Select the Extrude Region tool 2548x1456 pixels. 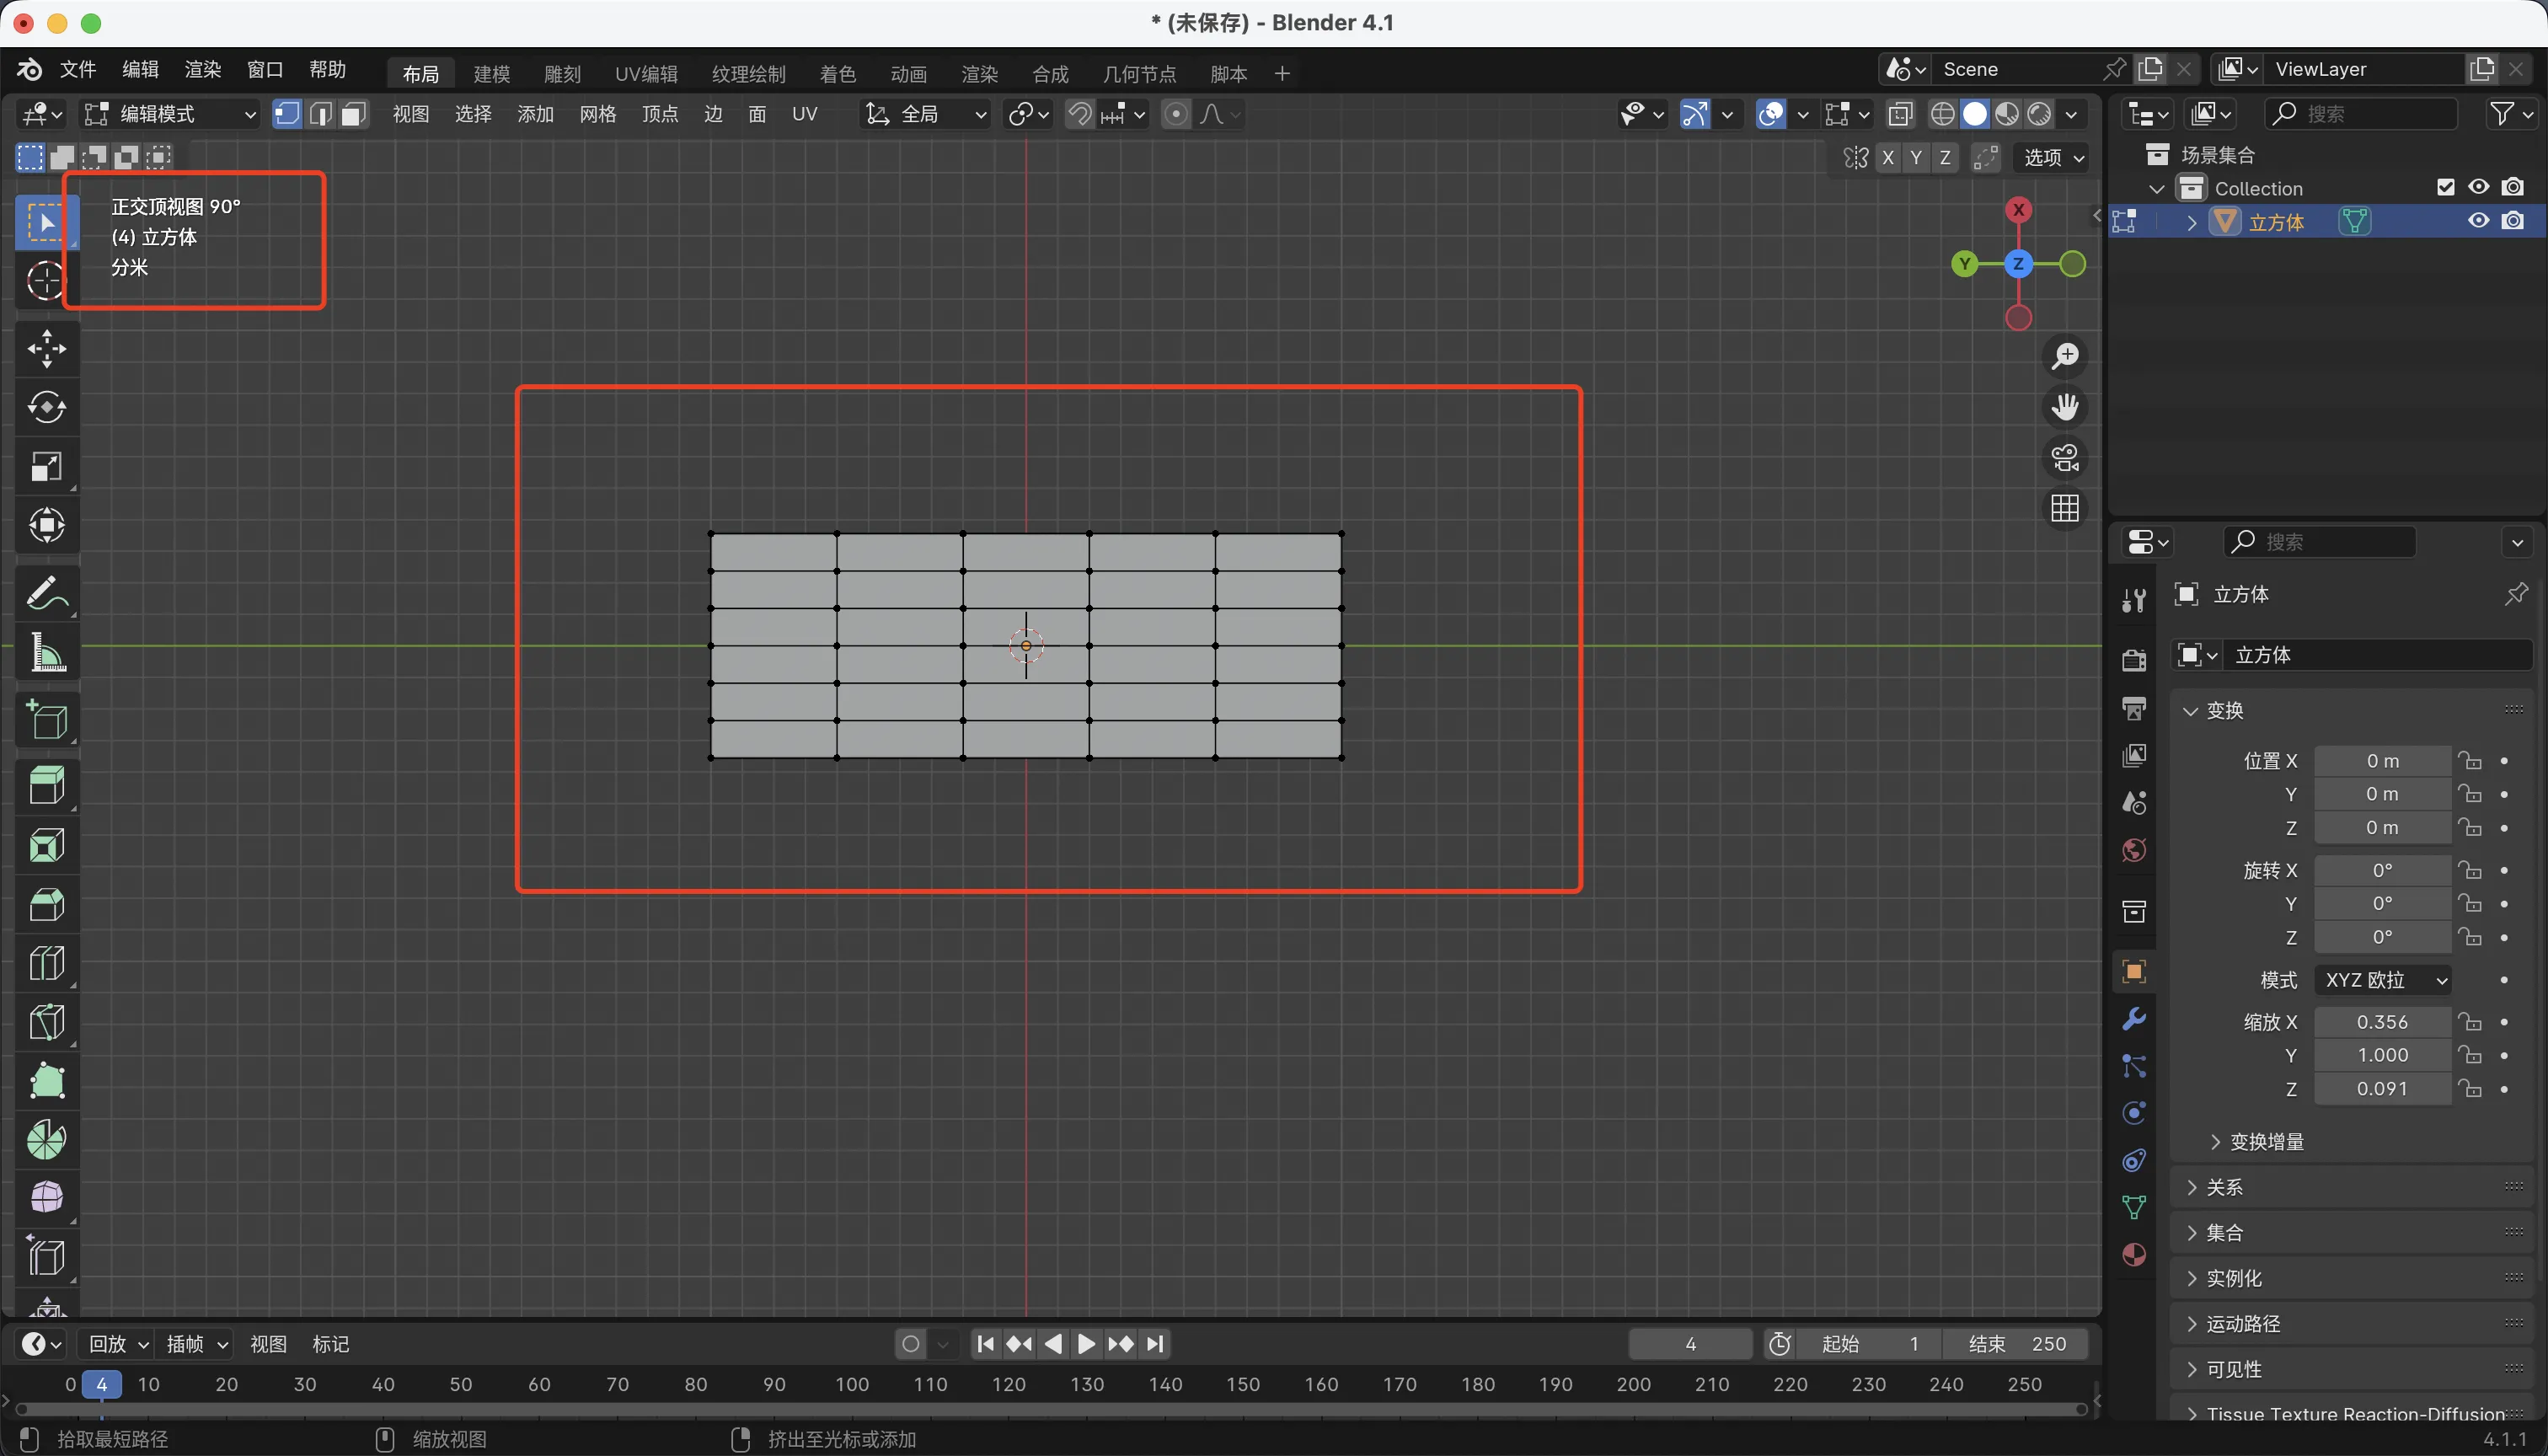click(46, 786)
